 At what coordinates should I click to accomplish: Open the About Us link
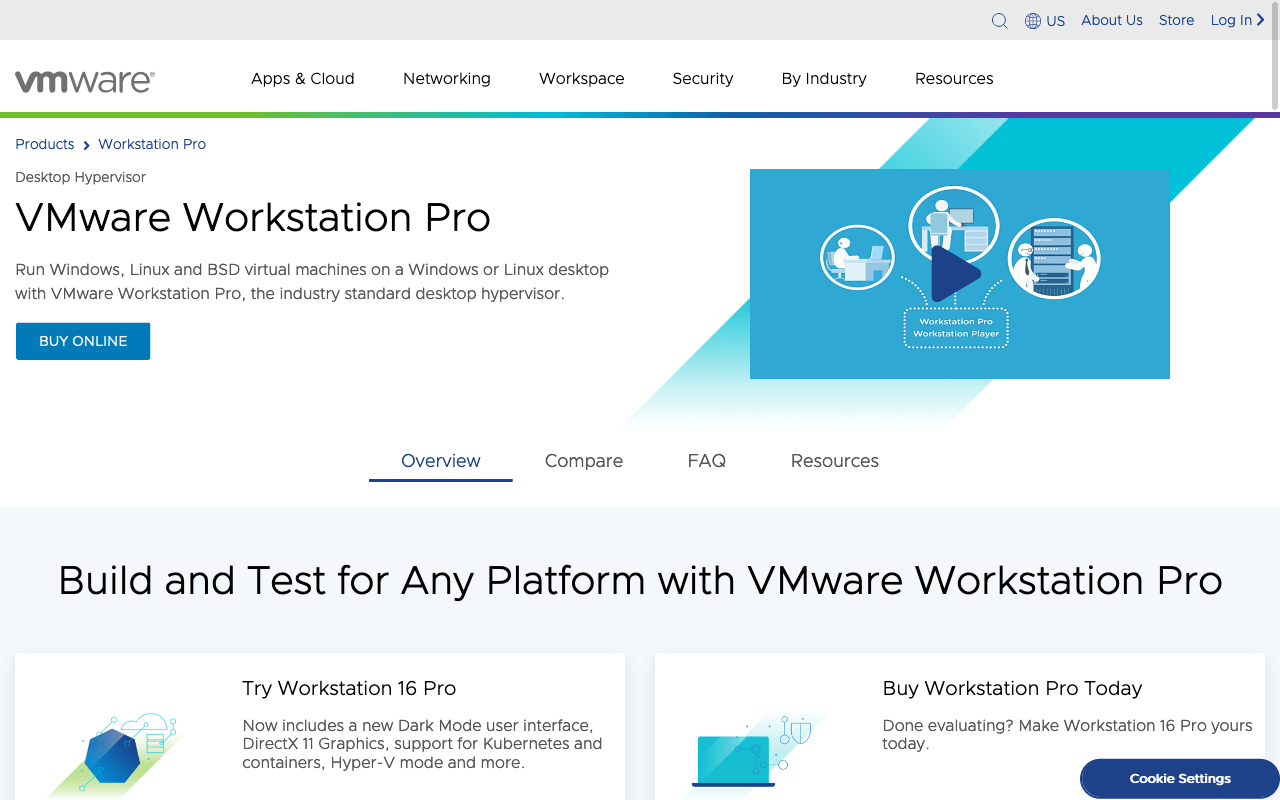click(1112, 20)
